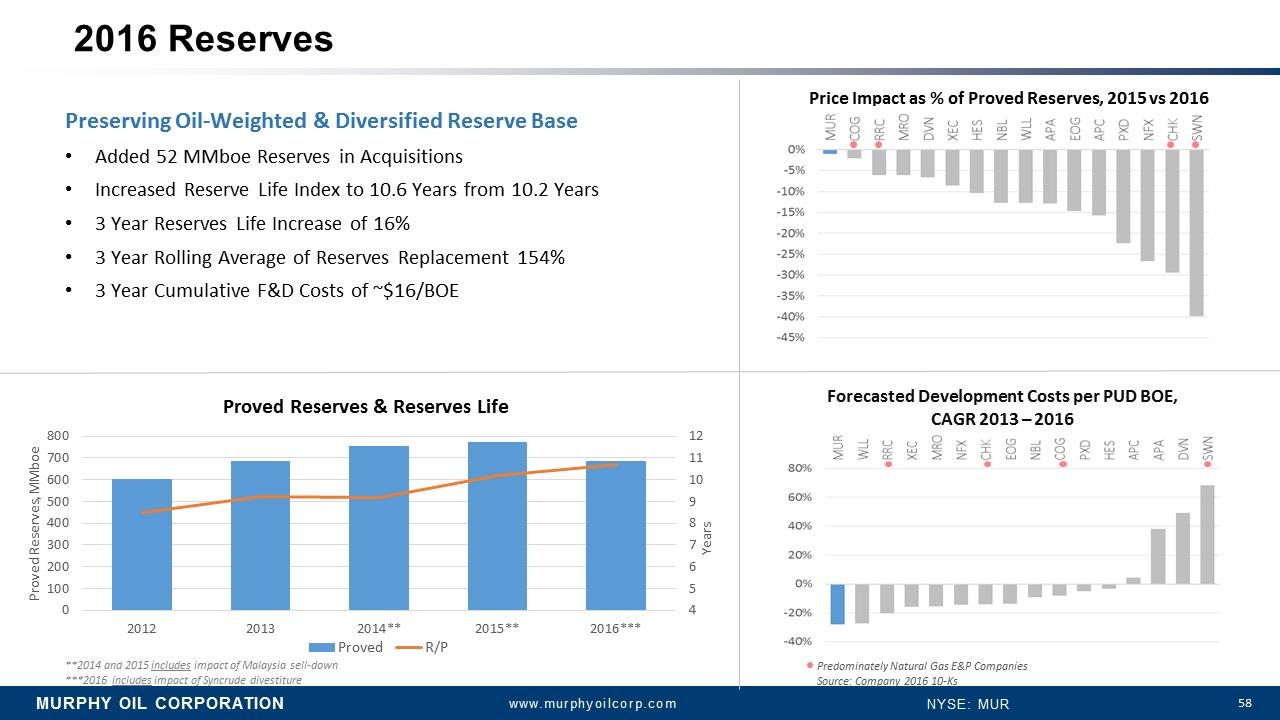Viewport: 1280px width, 720px height.
Task: Click the blue MUR bar in Price Impact chart
Action: point(830,151)
